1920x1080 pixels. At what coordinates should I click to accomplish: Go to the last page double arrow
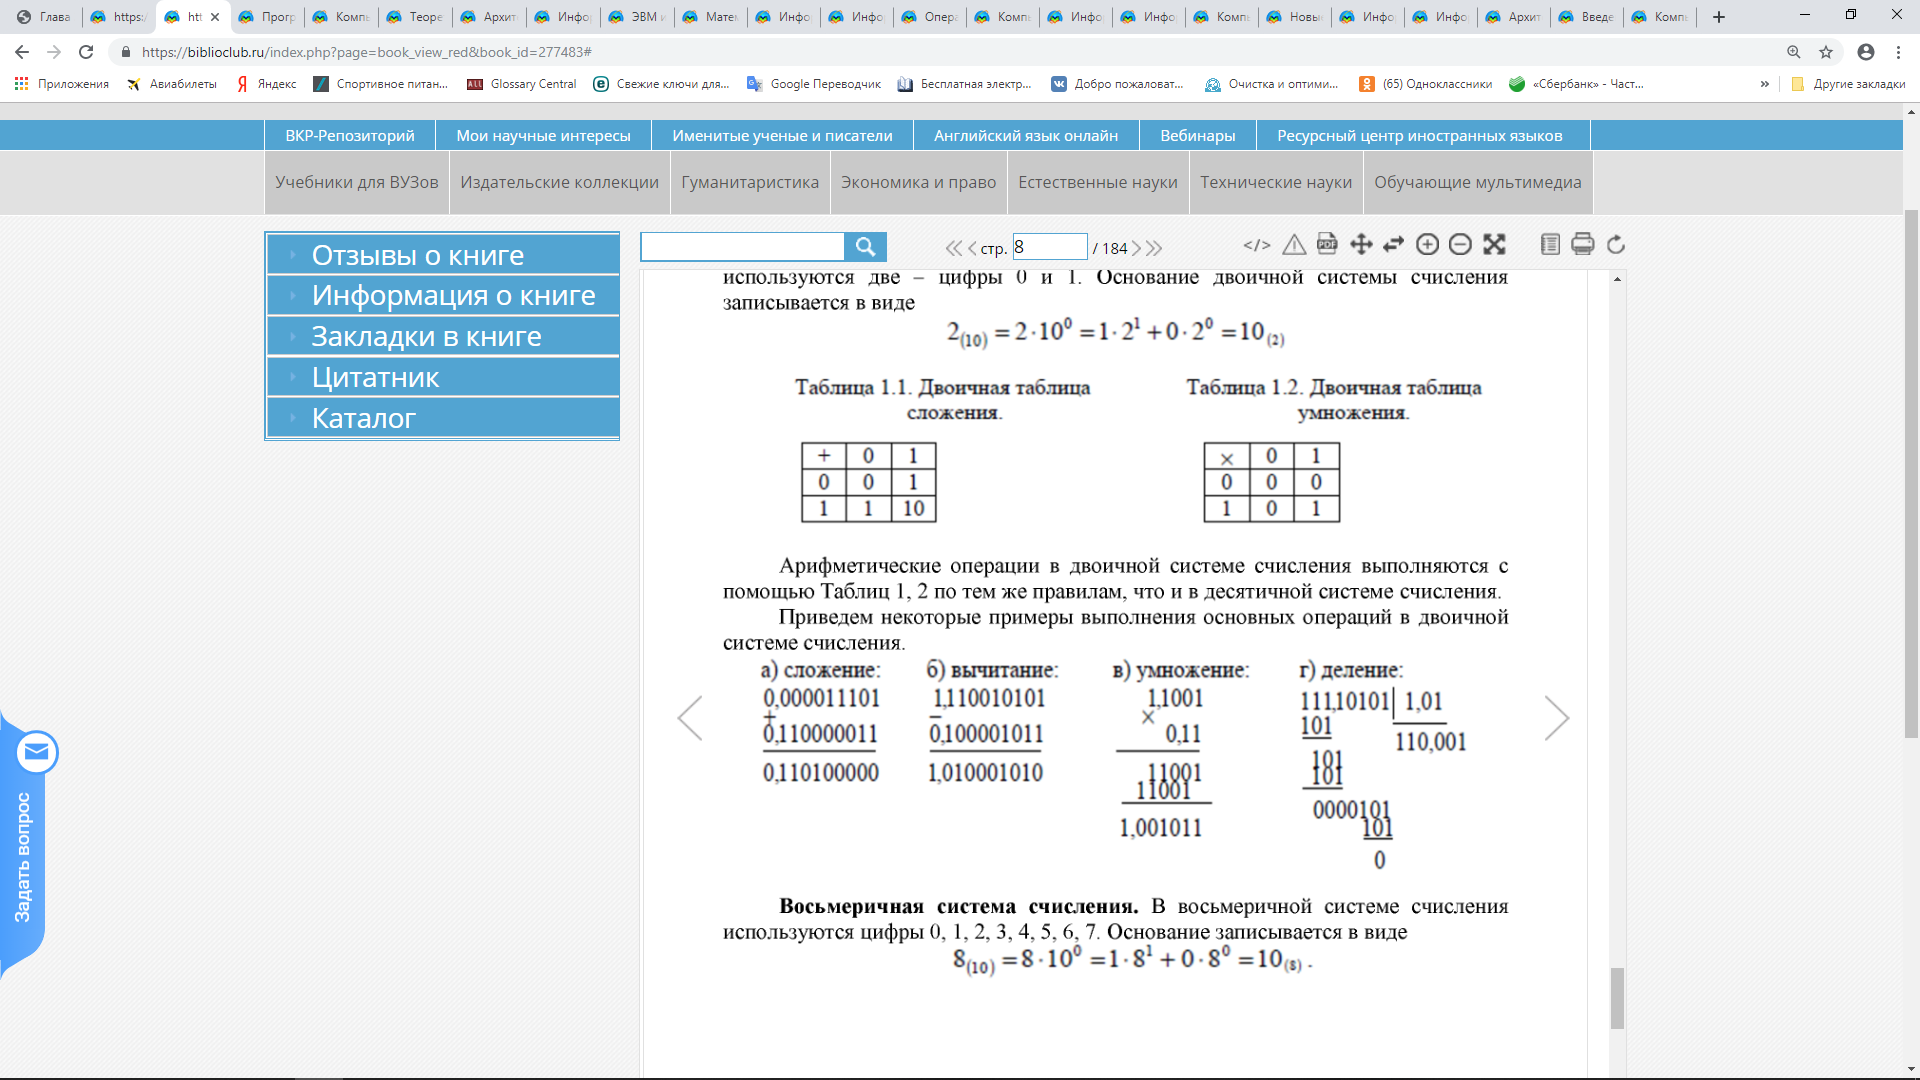[1155, 248]
